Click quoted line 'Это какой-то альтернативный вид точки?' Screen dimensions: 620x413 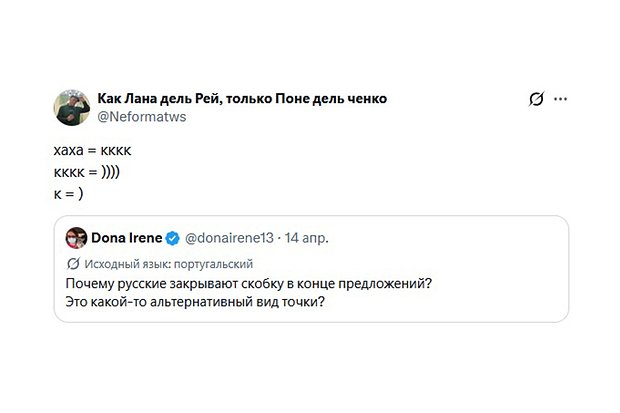[x=195, y=304]
